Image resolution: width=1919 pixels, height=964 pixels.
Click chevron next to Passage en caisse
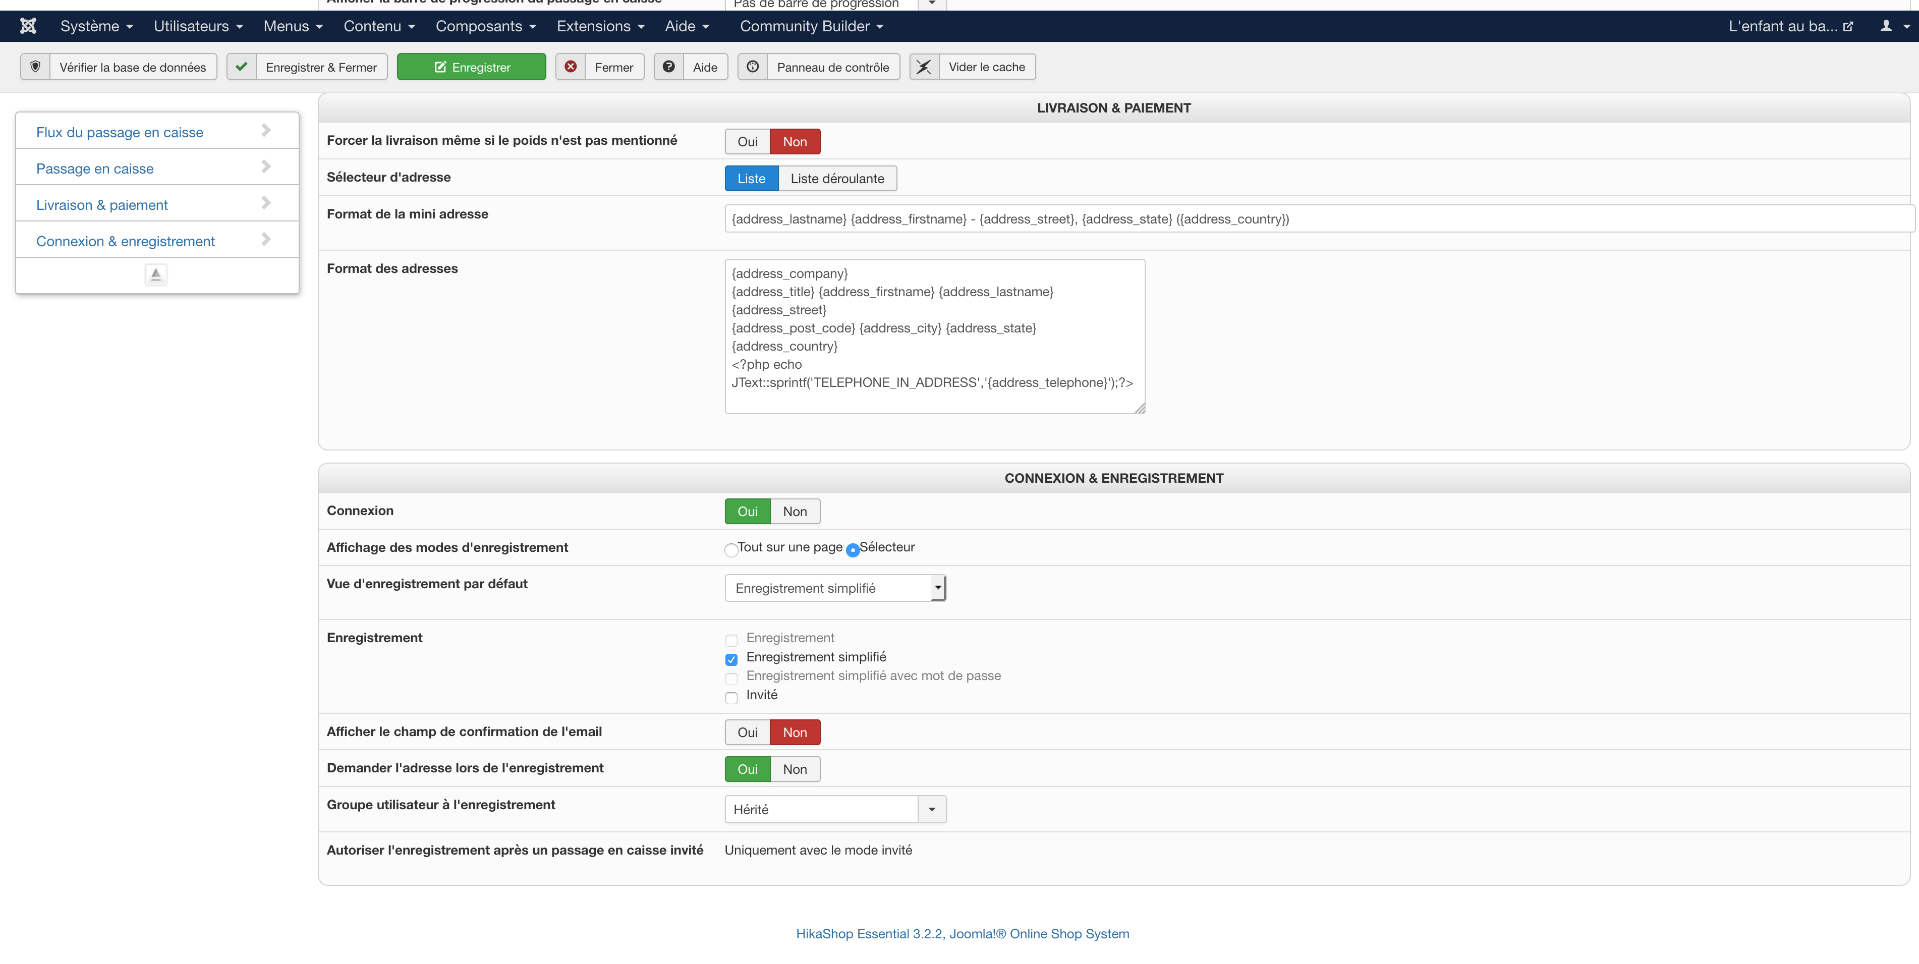click(x=266, y=167)
